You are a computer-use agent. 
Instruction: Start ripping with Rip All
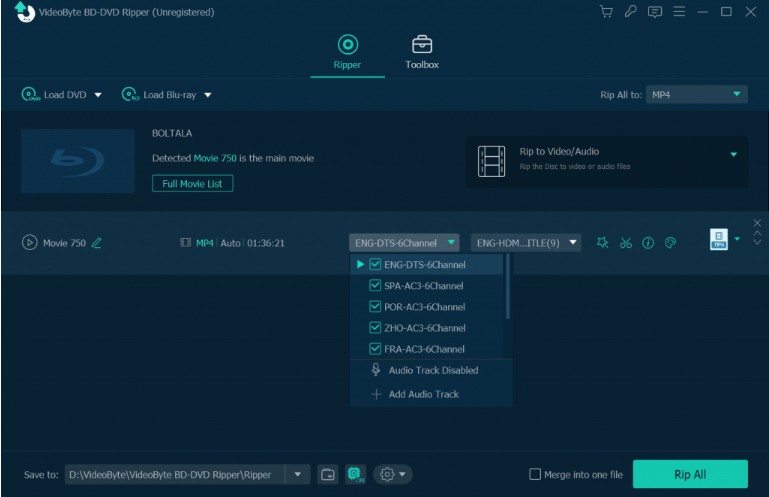(690, 474)
